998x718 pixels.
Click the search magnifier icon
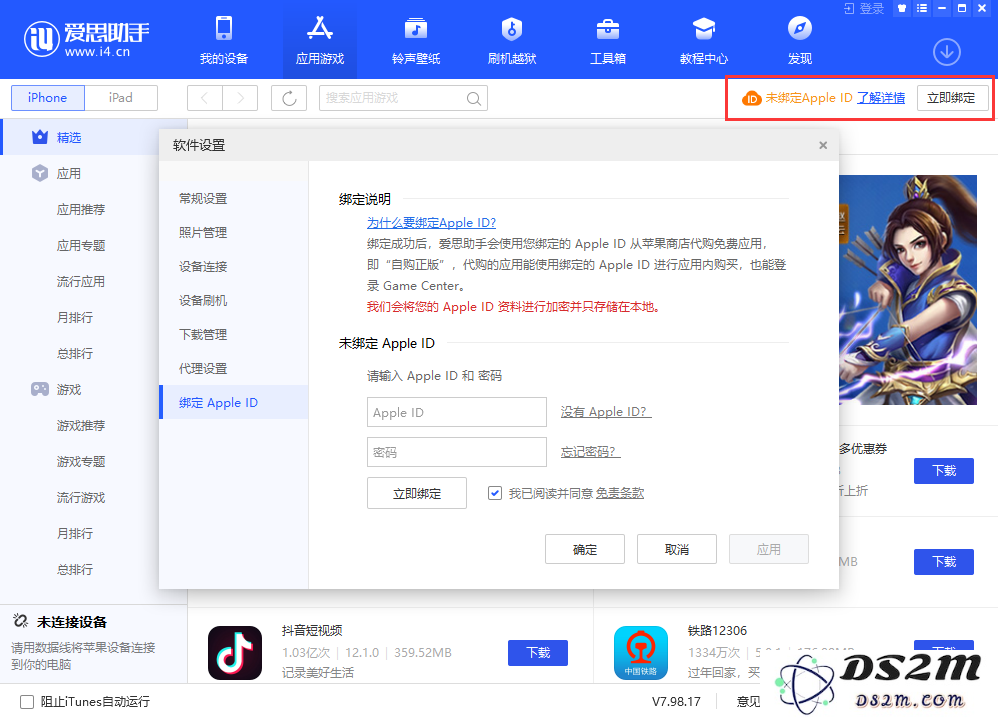[x=474, y=99]
